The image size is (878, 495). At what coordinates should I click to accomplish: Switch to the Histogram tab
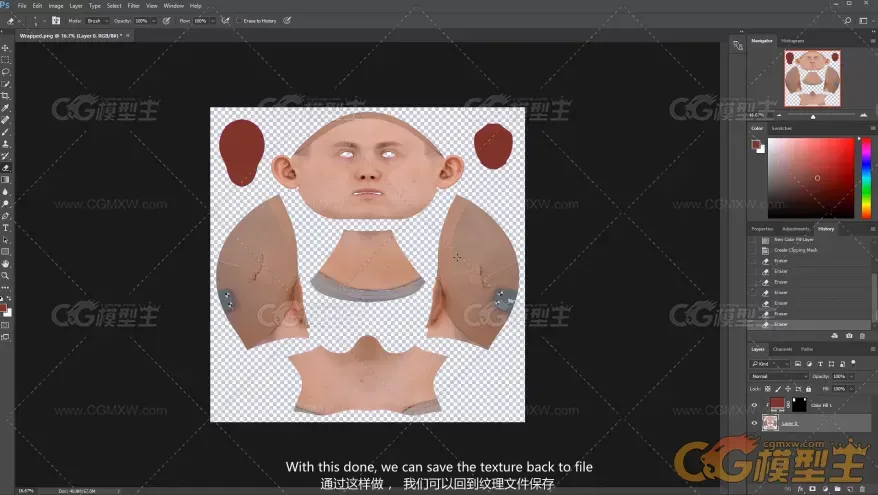pyautogui.click(x=793, y=41)
